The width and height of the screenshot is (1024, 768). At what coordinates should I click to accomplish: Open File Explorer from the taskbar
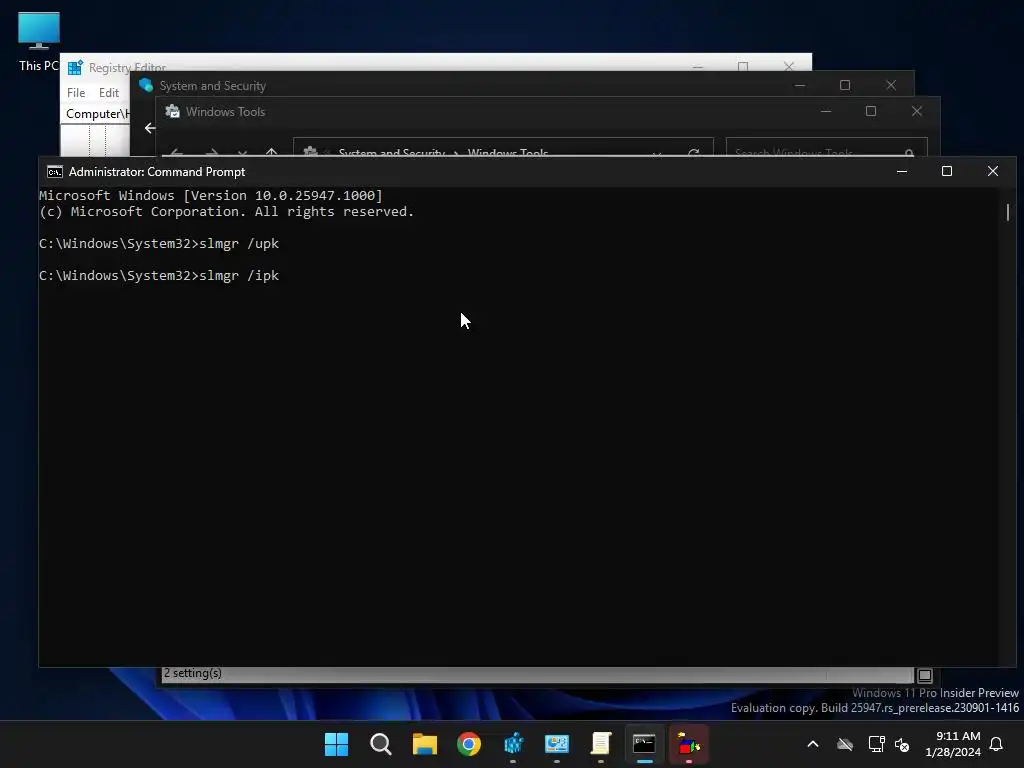click(x=424, y=744)
